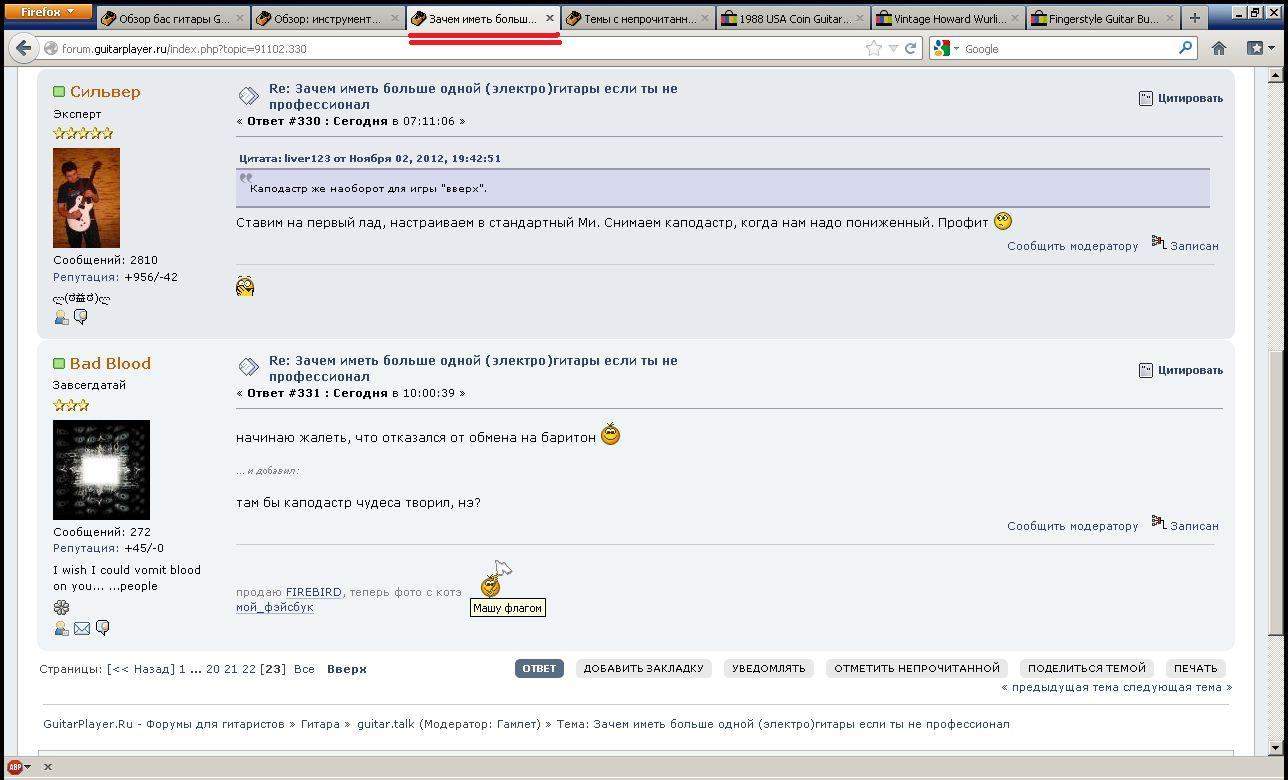Open the Firefox application menu

coord(48,12)
